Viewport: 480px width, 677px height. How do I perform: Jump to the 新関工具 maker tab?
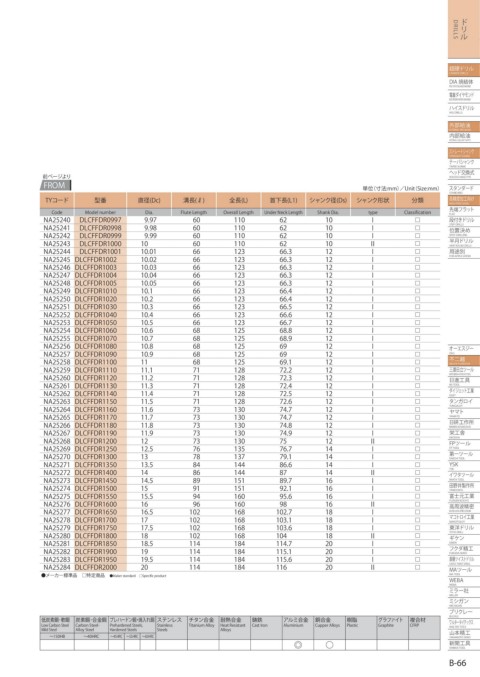coord(464,644)
